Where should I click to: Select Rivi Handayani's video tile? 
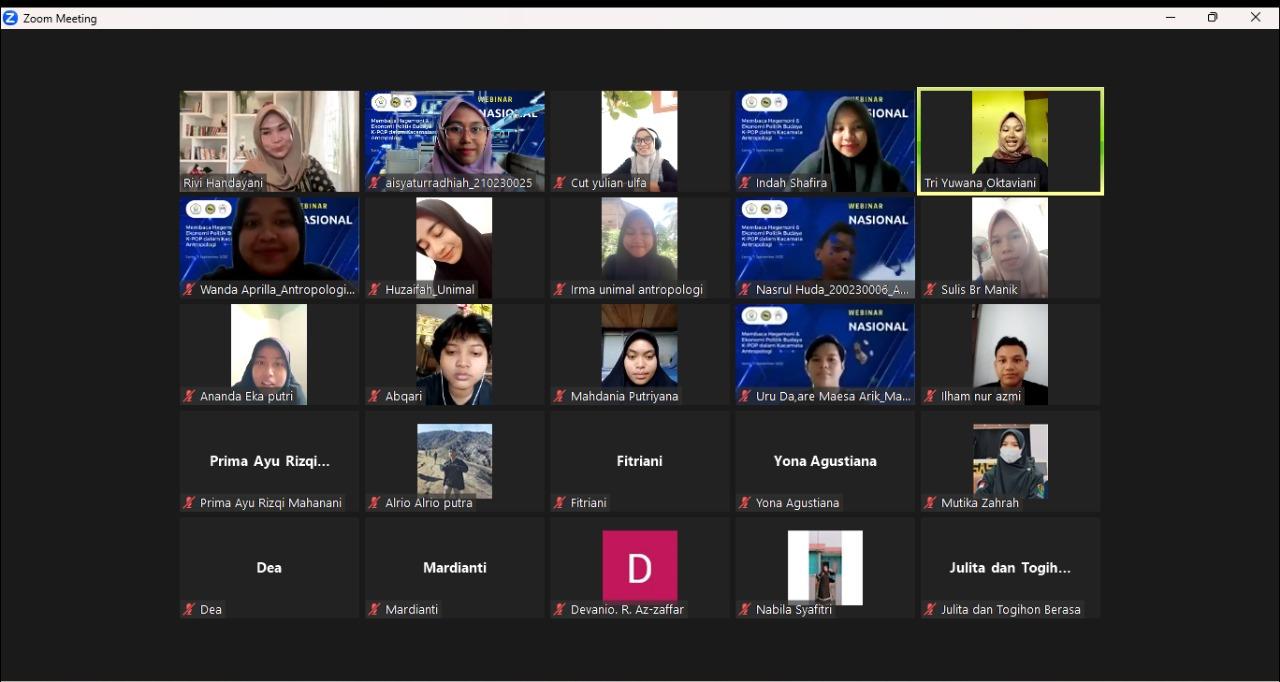click(268, 140)
